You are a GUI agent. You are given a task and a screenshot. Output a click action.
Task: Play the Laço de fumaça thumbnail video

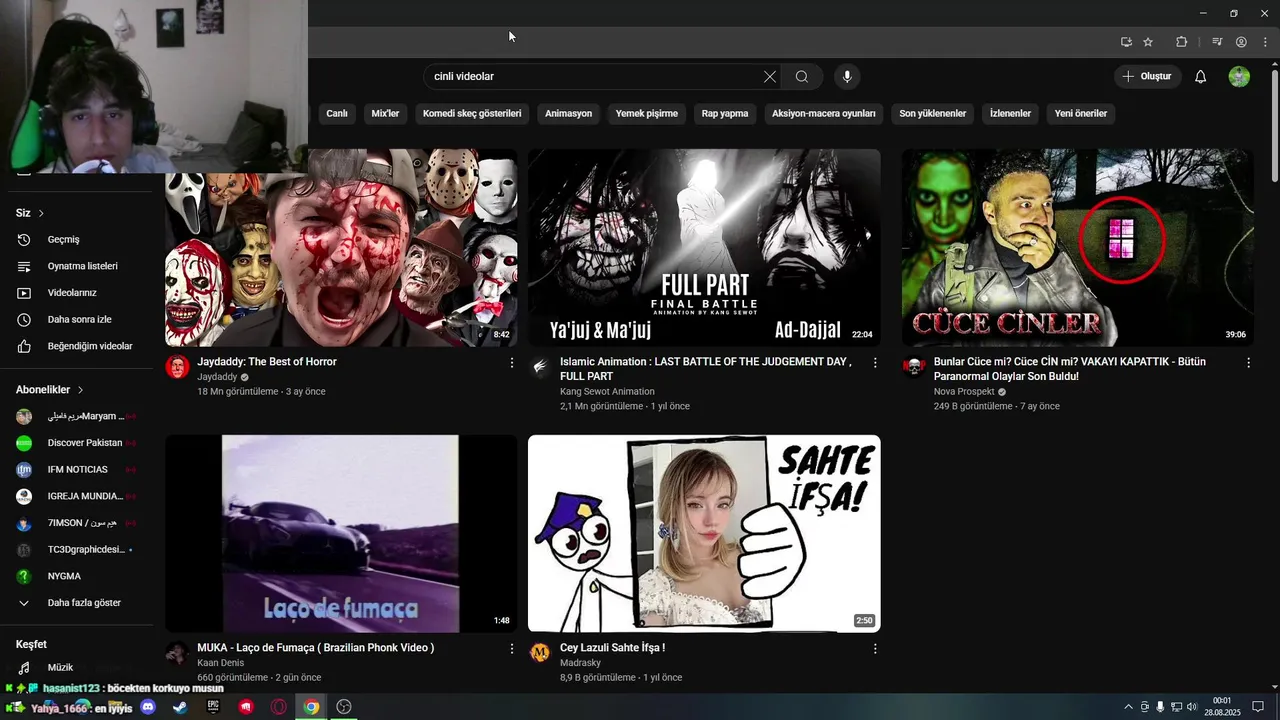pyautogui.click(x=341, y=534)
